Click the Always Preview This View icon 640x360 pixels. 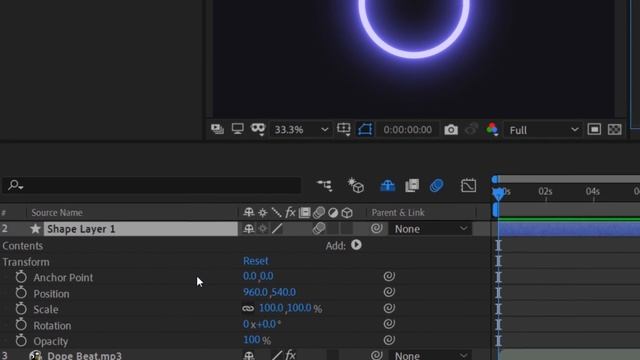[217, 129]
